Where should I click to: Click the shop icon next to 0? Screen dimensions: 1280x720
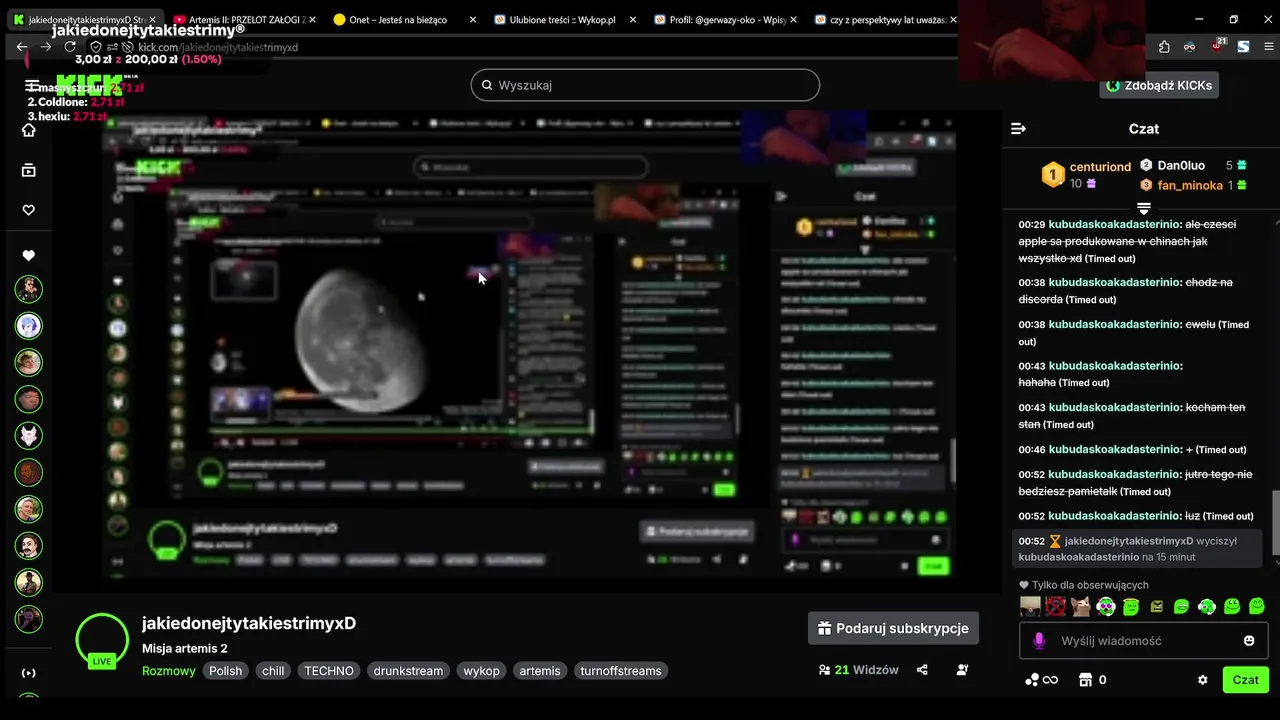pos(1085,680)
